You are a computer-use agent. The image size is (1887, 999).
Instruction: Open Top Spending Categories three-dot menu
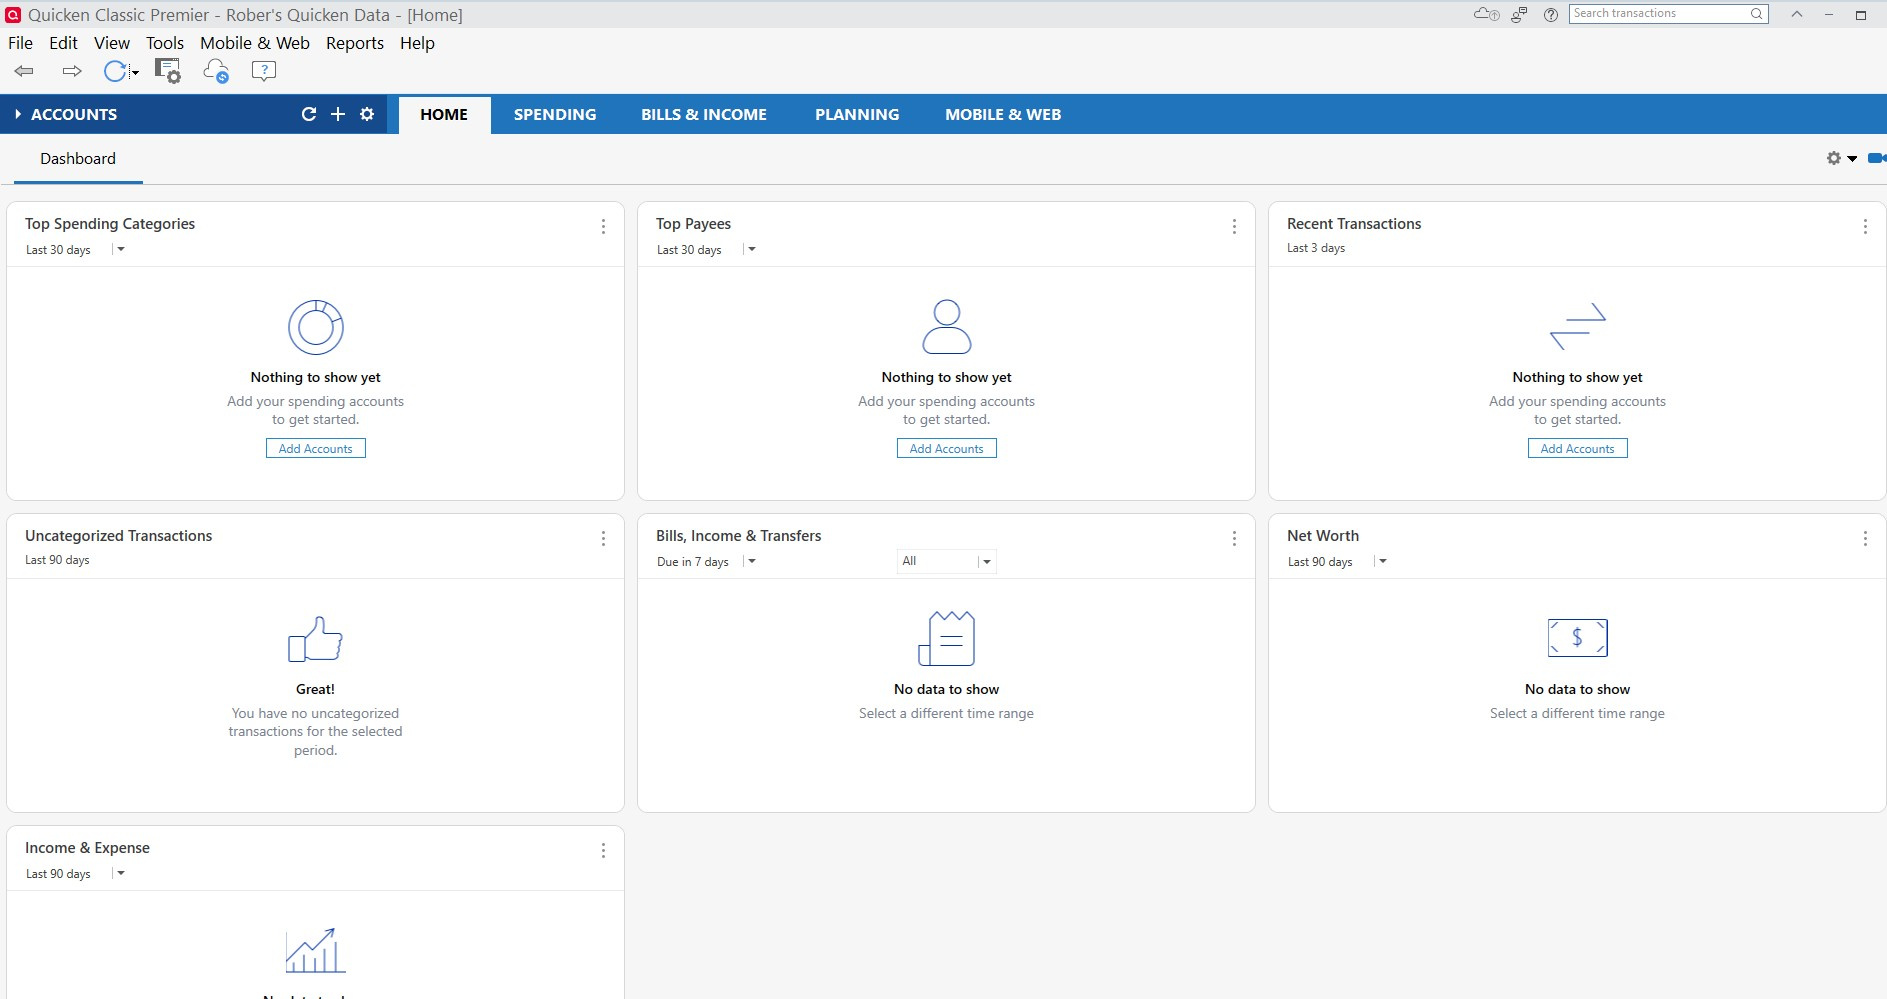tap(603, 227)
